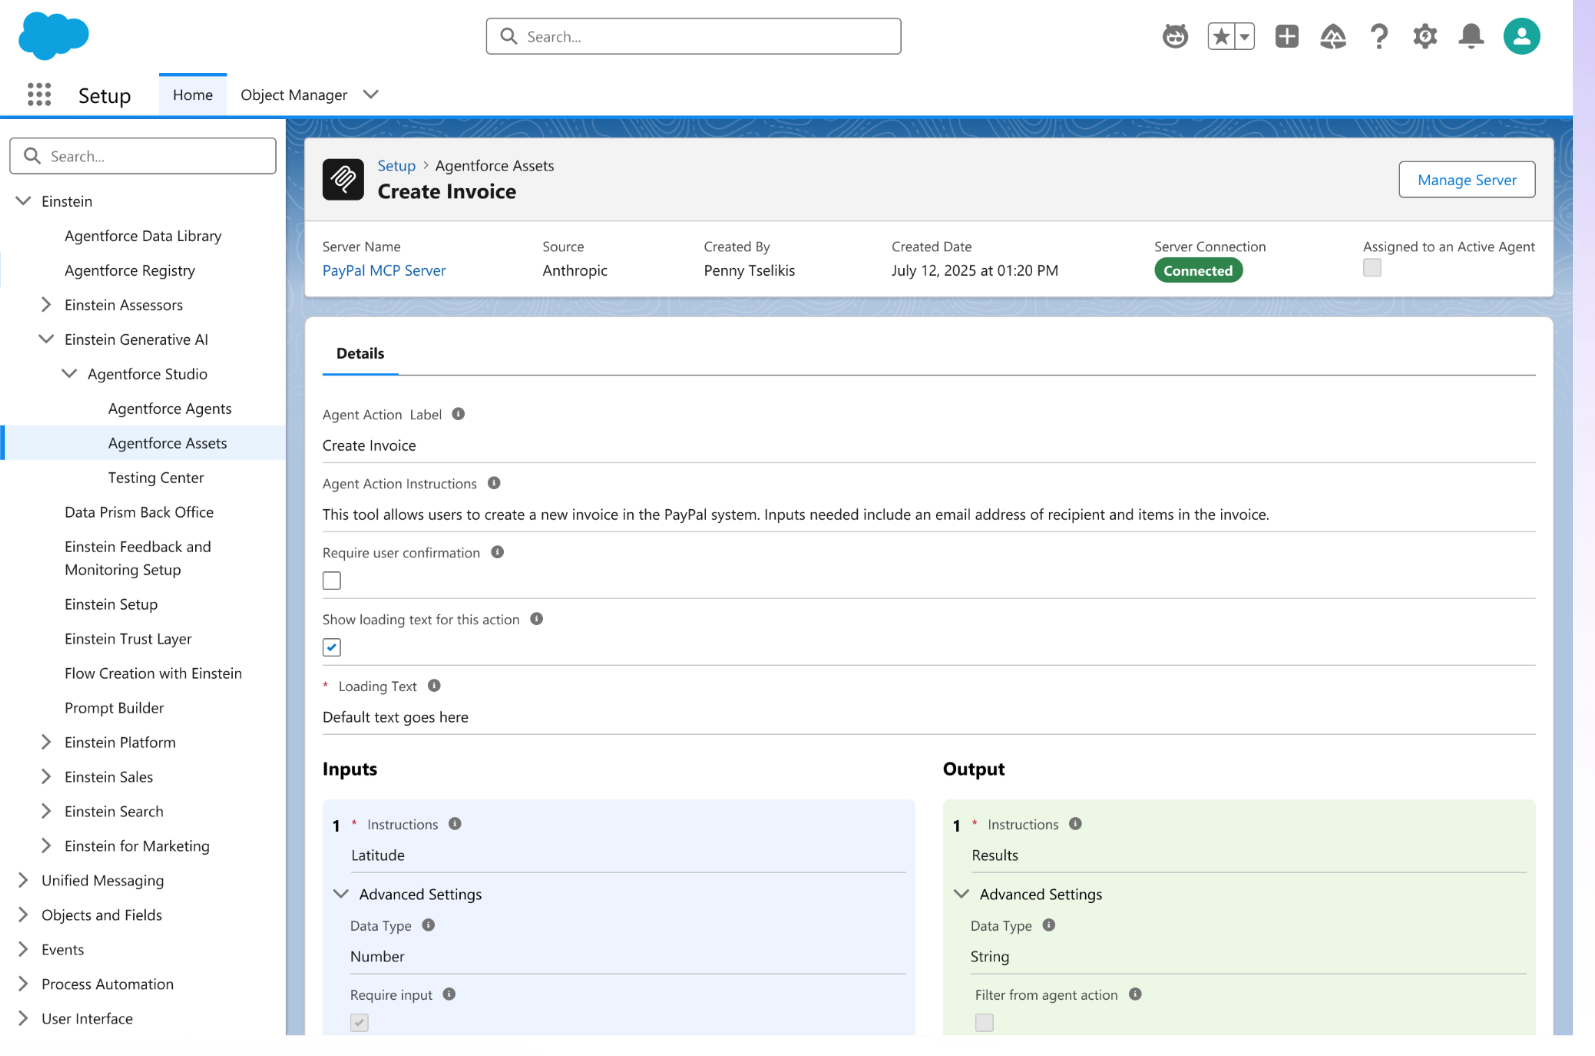Expand the Einstein Assessors tree node
The width and height of the screenshot is (1595, 1056).
[x=46, y=305]
